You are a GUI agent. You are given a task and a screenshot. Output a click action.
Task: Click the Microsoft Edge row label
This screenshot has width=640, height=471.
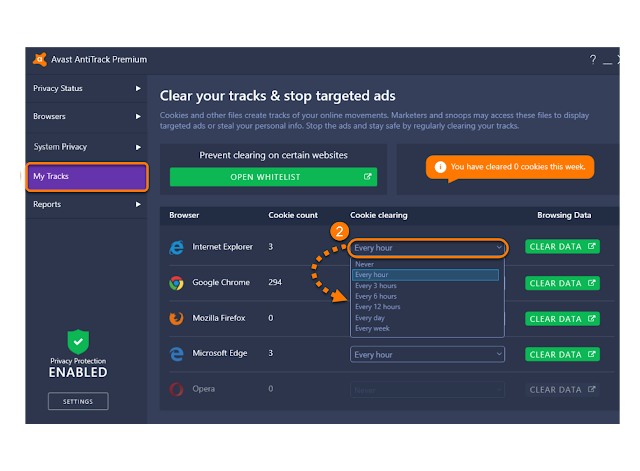click(220, 353)
